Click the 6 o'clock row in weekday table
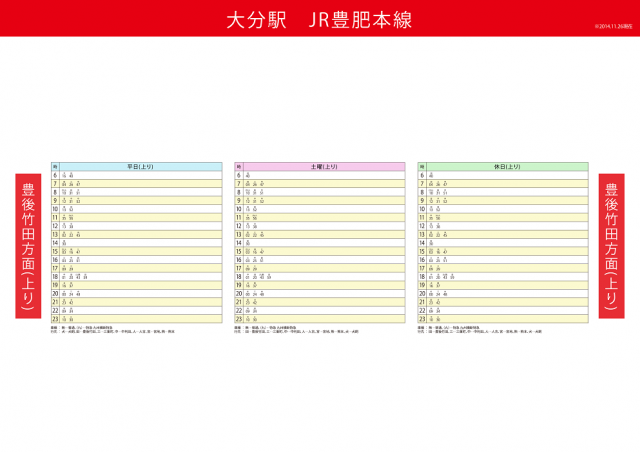The height and width of the screenshot is (452, 640). point(136,176)
